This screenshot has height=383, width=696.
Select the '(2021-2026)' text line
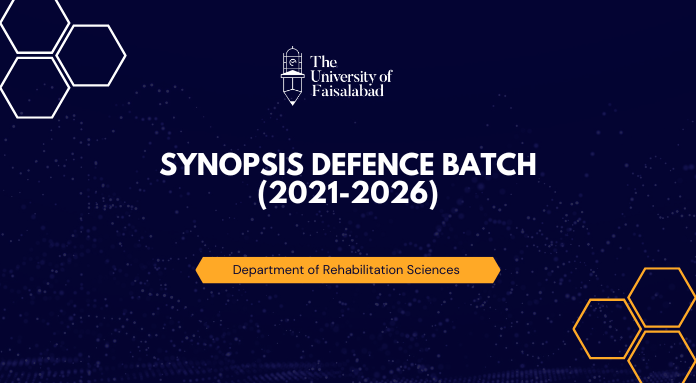click(x=348, y=195)
